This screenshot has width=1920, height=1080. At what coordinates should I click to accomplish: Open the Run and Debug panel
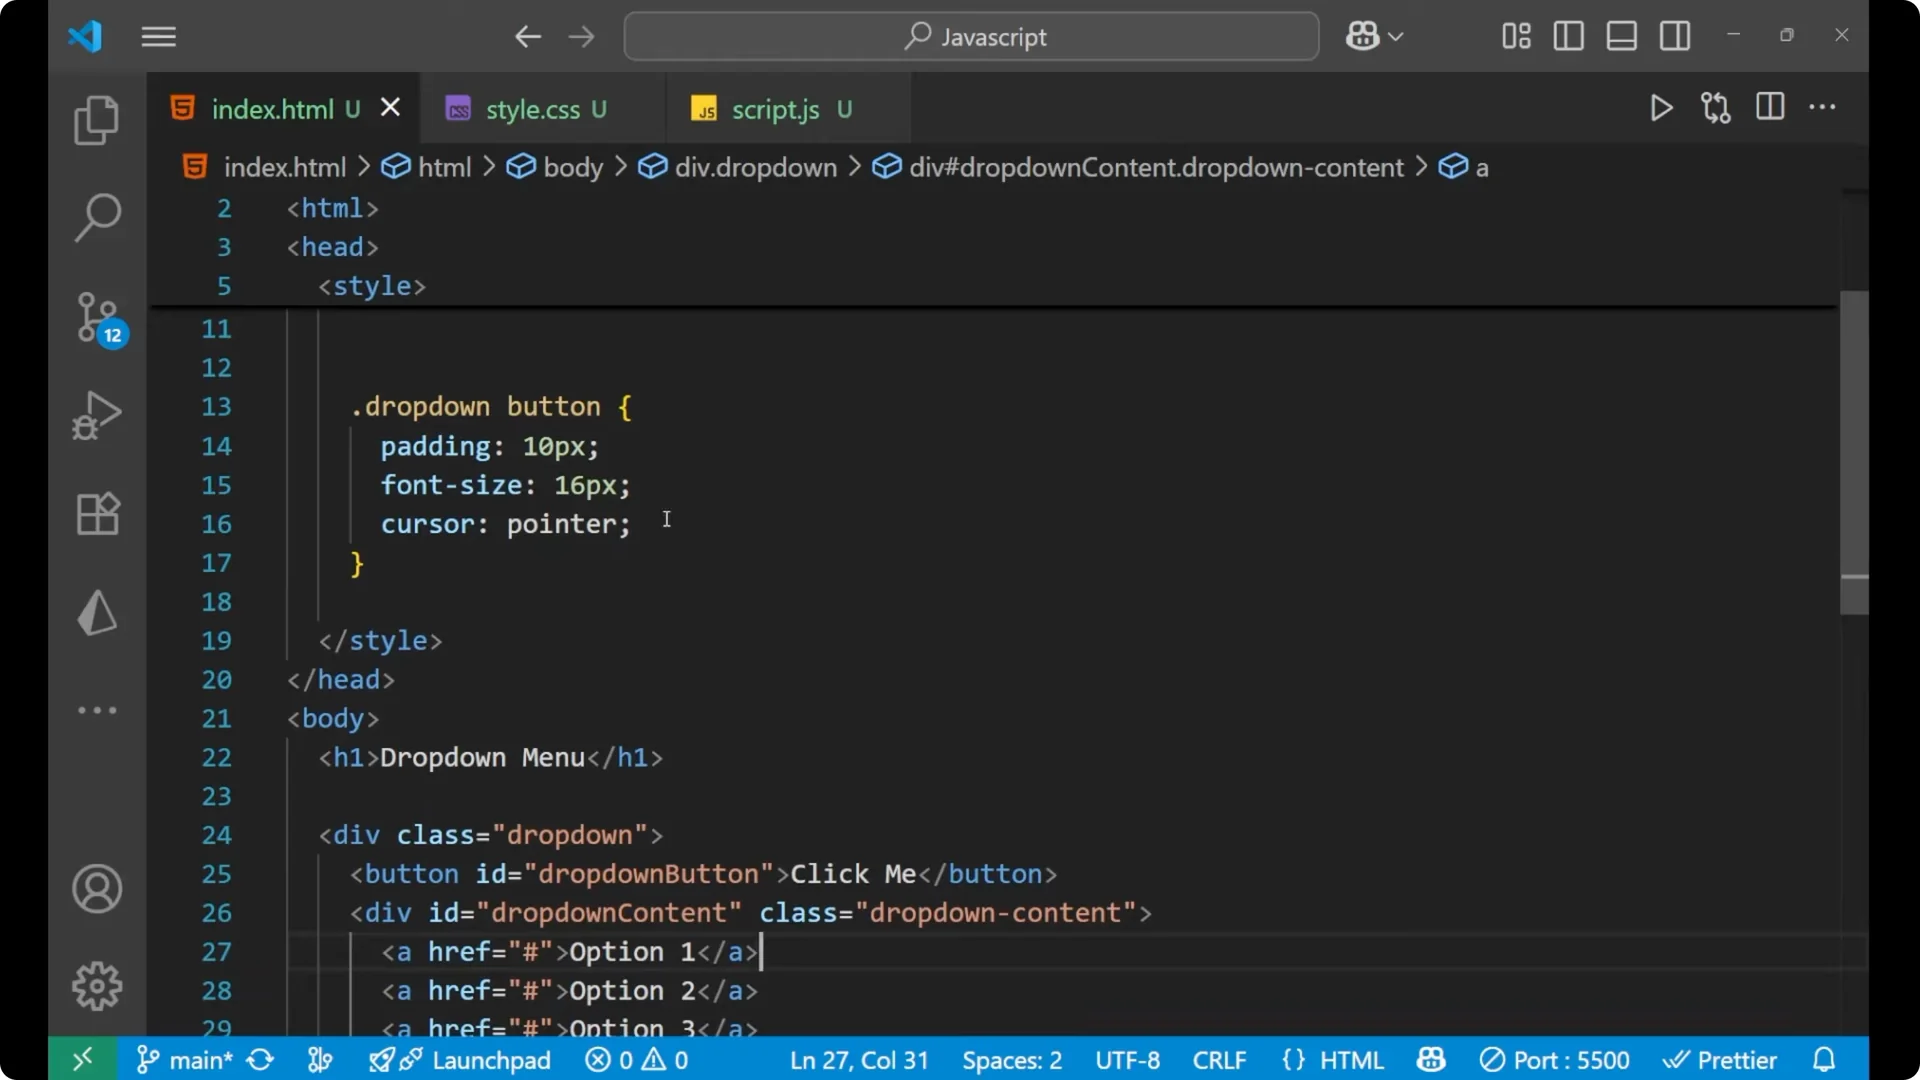point(96,415)
